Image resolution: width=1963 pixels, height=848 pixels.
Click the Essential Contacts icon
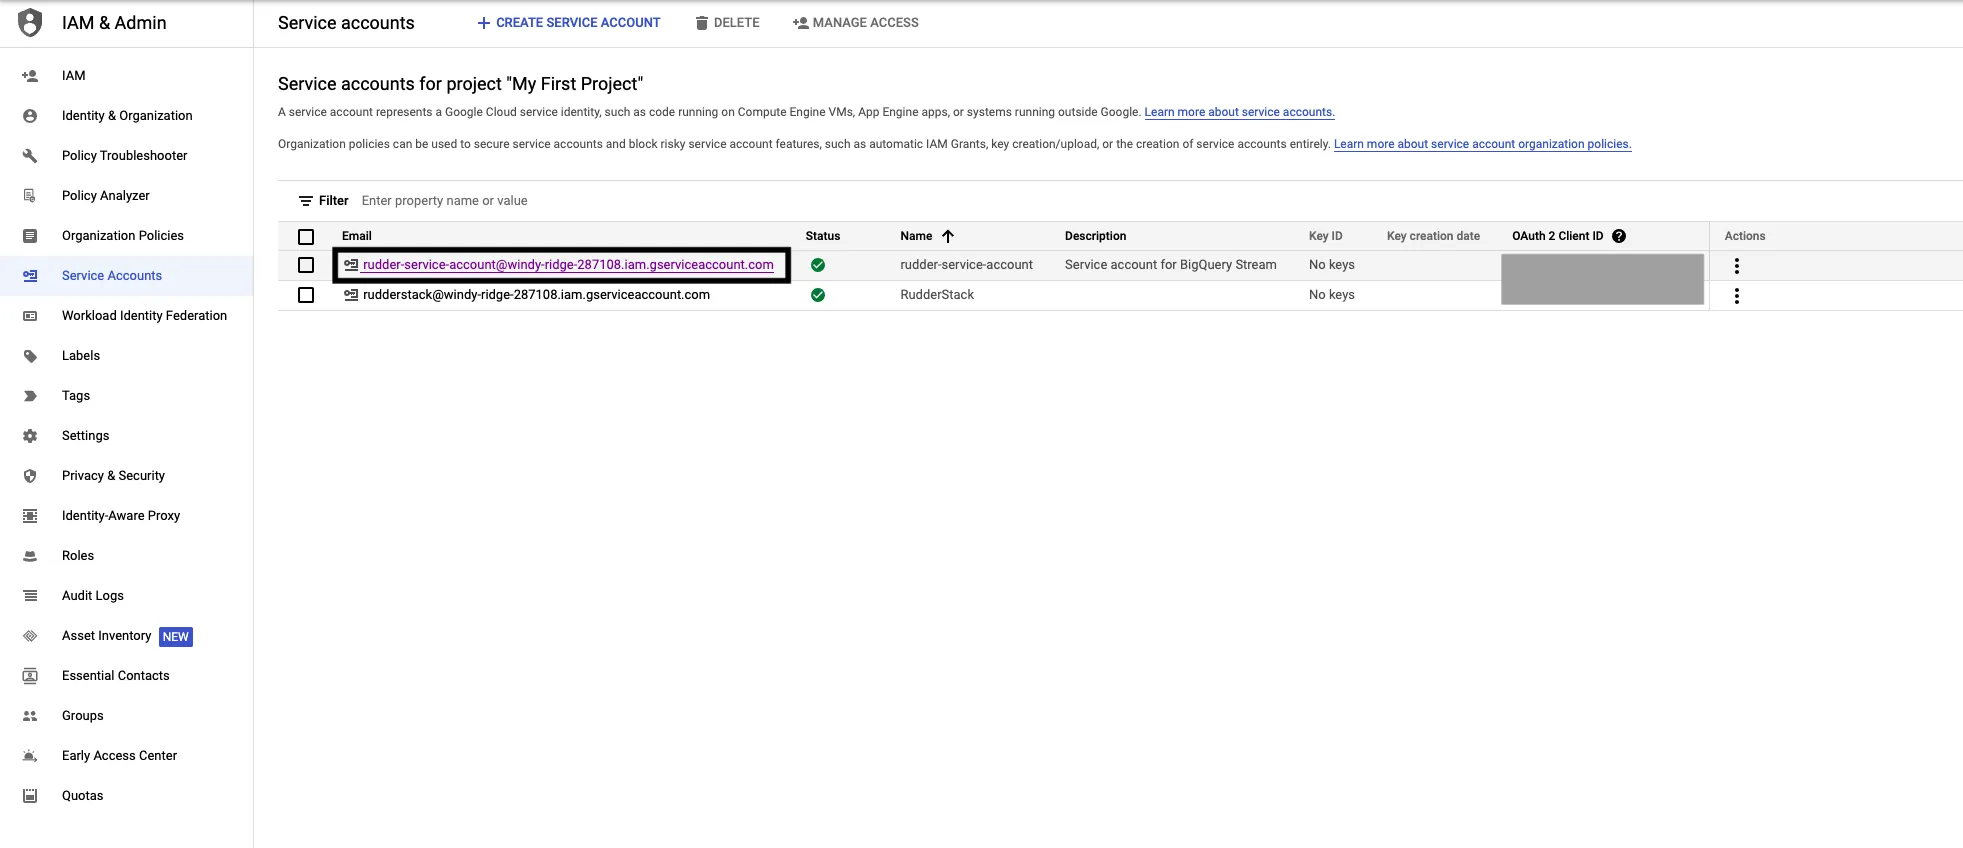tap(30, 676)
